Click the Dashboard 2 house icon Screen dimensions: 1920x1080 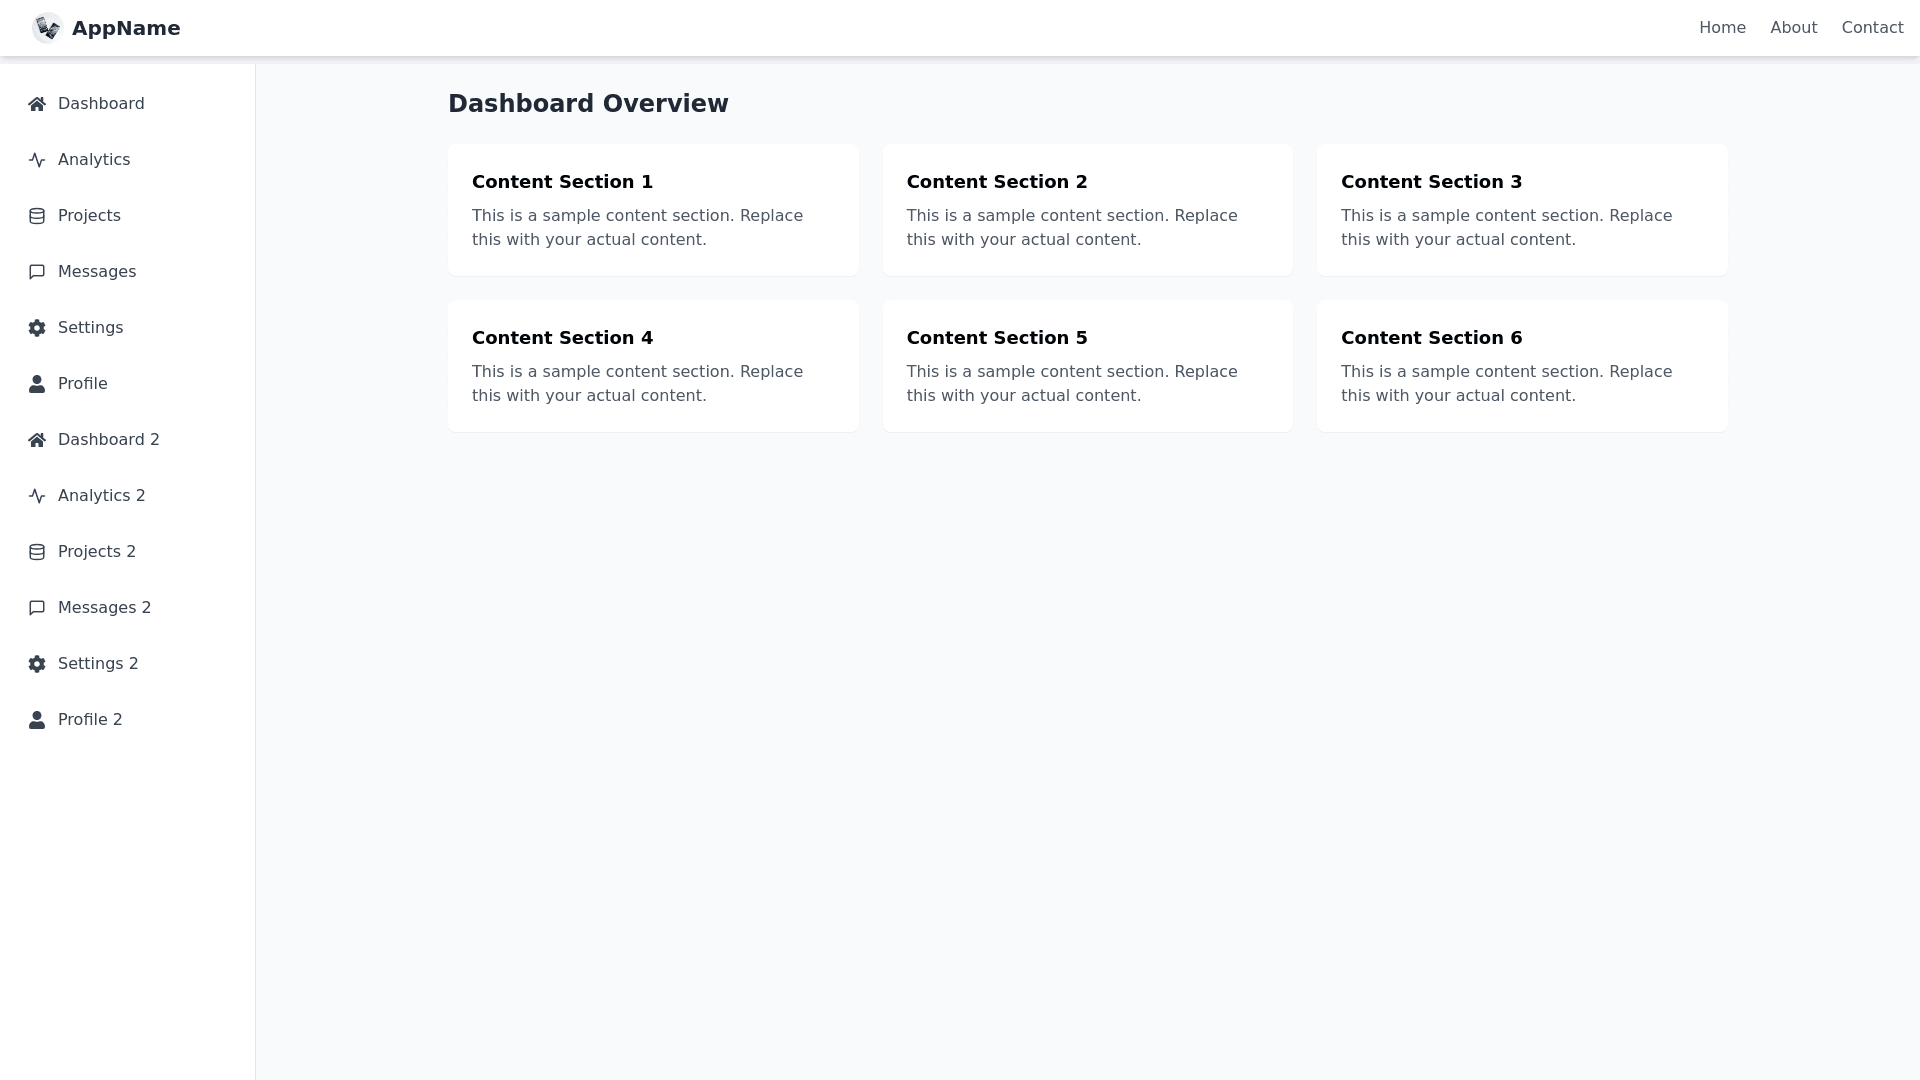(x=37, y=440)
